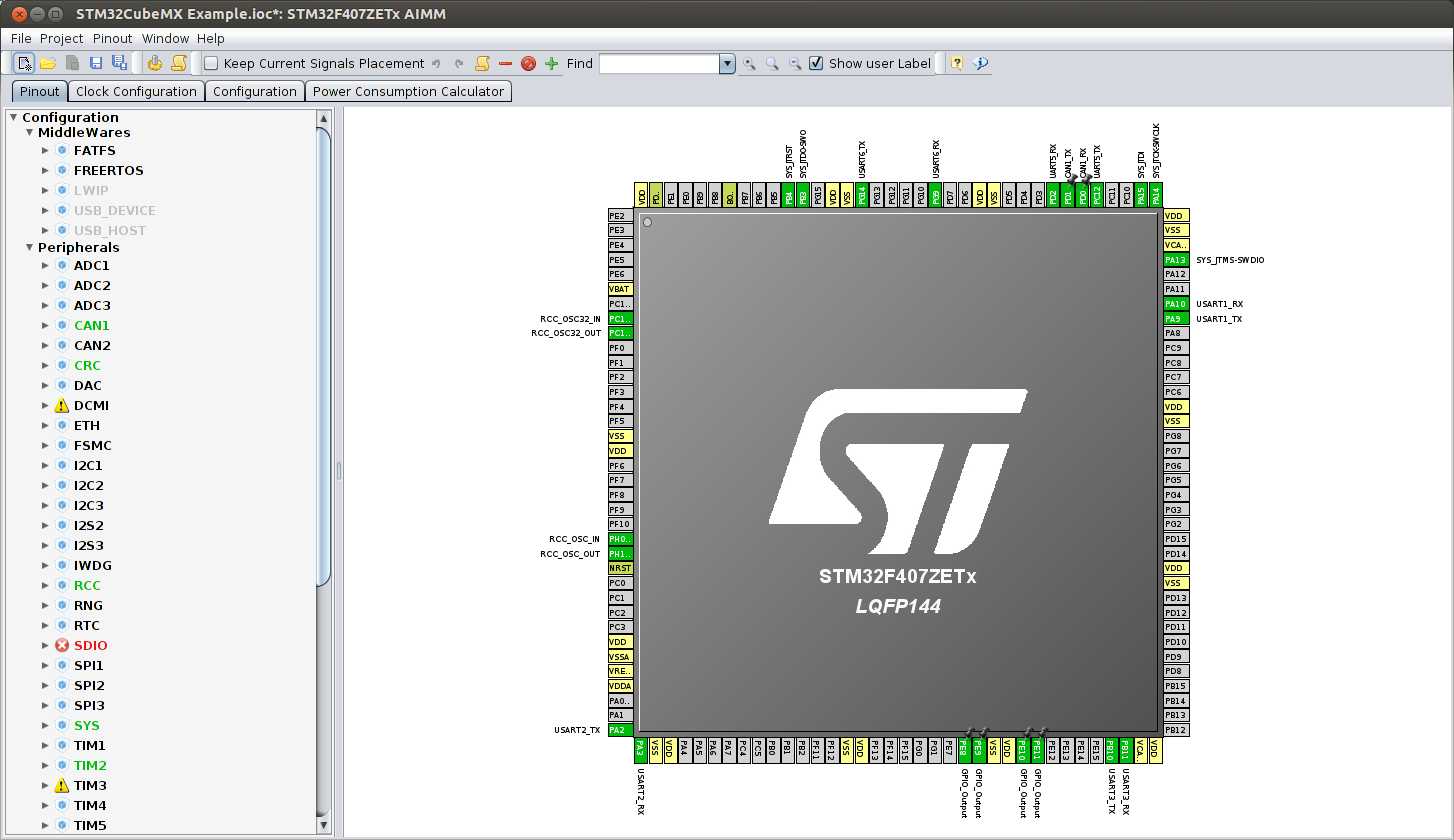The height and width of the screenshot is (840, 1454).
Task: Switch to the Clock Configuration tab
Action: [x=136, y=91]
